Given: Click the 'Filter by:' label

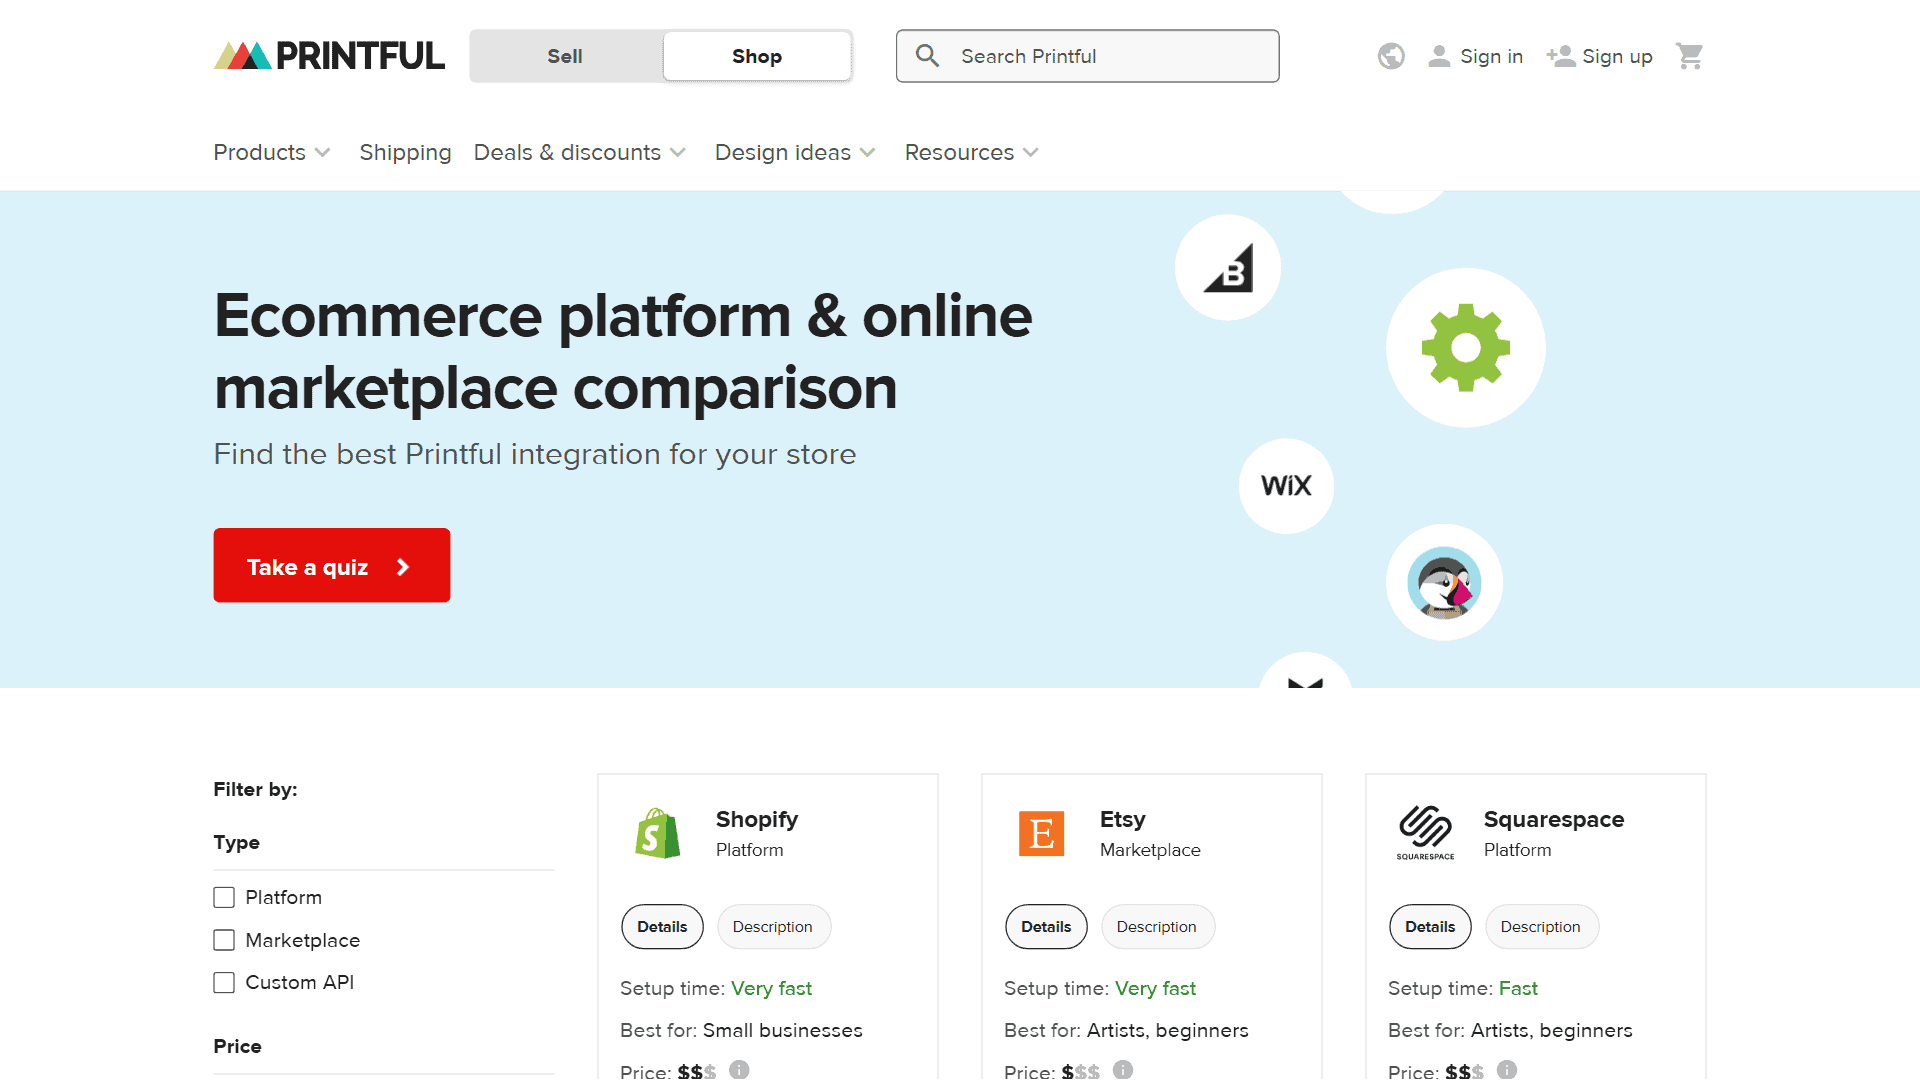Looking at the screenshot, I should click(x=255, y=789).
